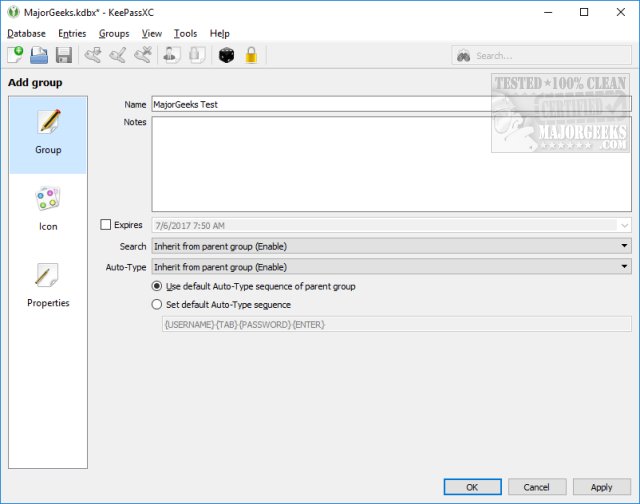Copy password to clipboard toolbar icon
This screenshot has height=504, width=640.
pyautogui.click(x=197, y=55)
